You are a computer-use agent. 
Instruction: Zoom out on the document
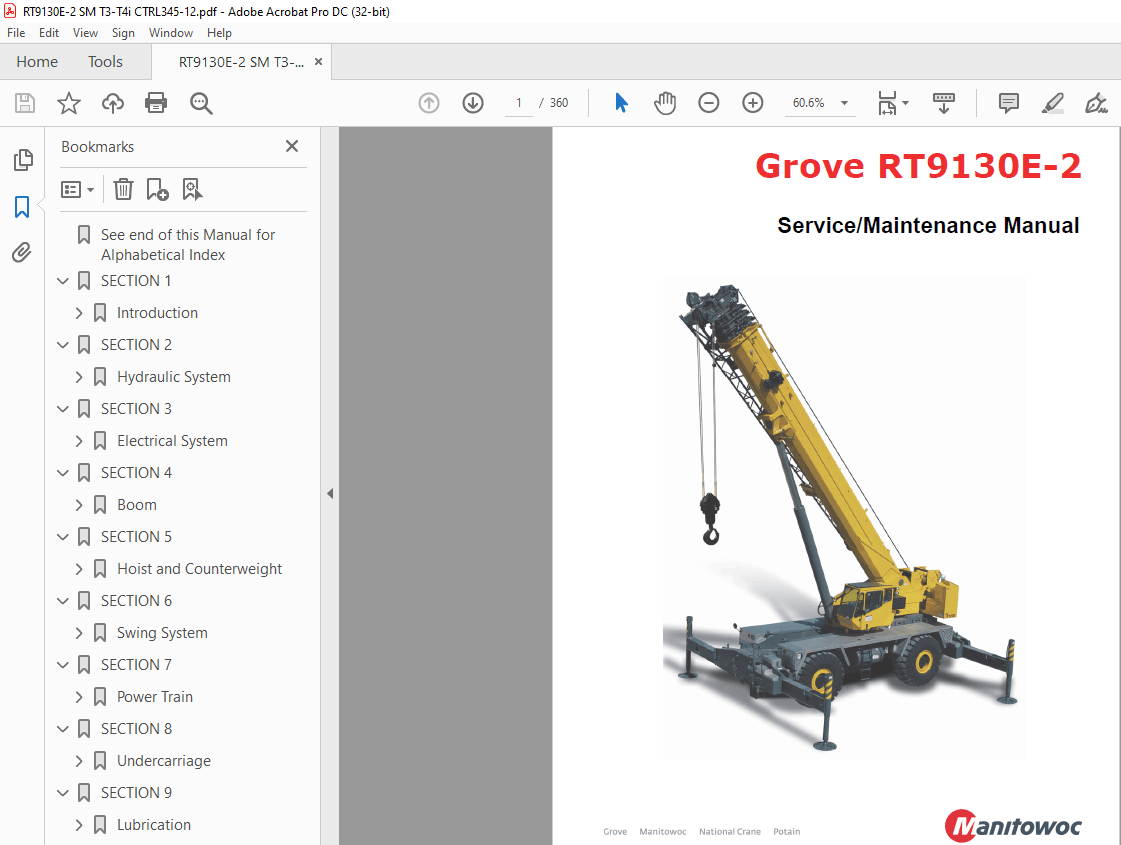(709, 103)
